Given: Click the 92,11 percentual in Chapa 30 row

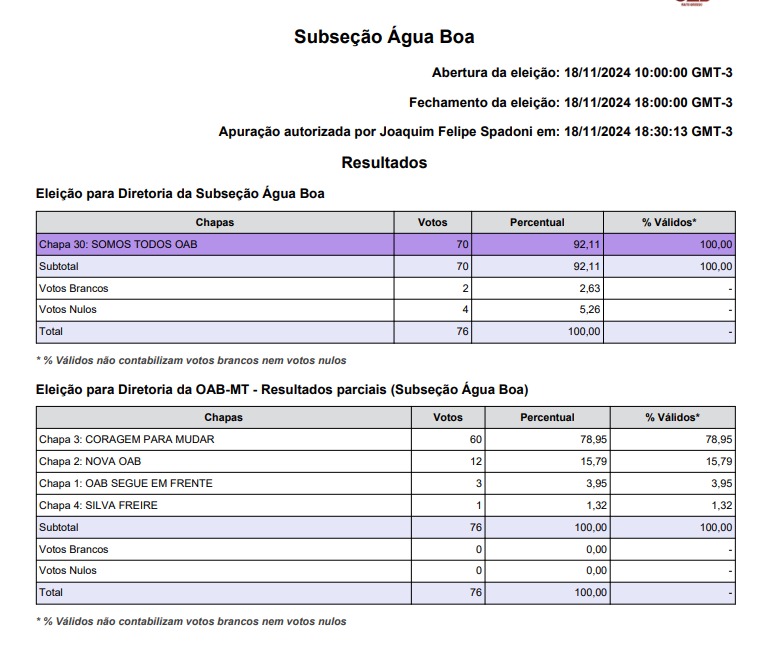Looking at the screenshot, I should (587, 245).
